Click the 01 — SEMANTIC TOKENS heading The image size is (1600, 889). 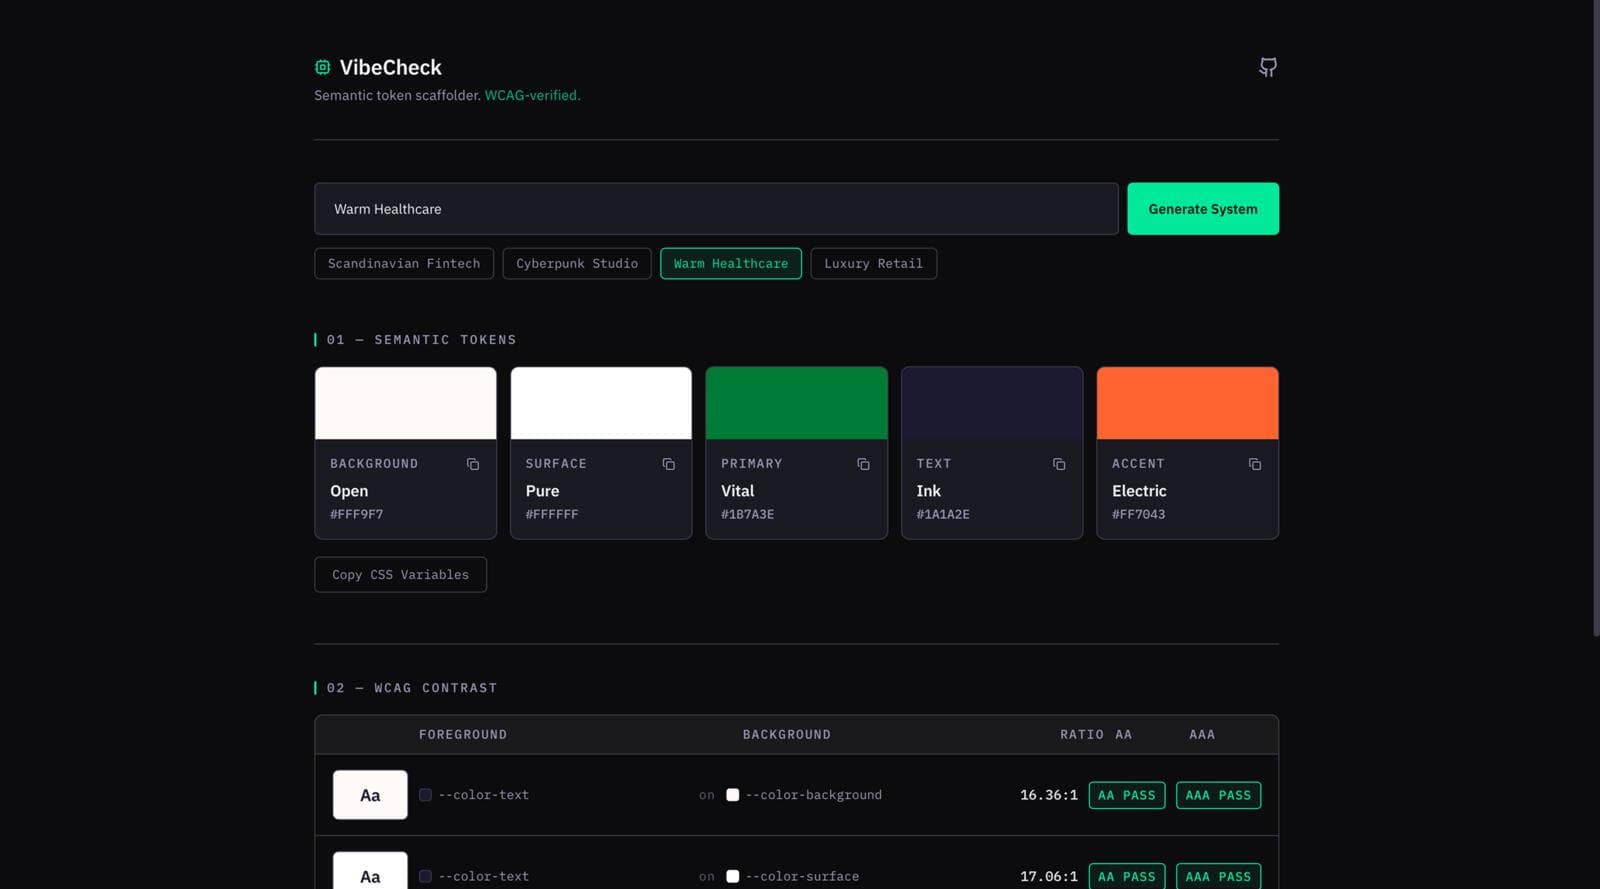point(421,340)
